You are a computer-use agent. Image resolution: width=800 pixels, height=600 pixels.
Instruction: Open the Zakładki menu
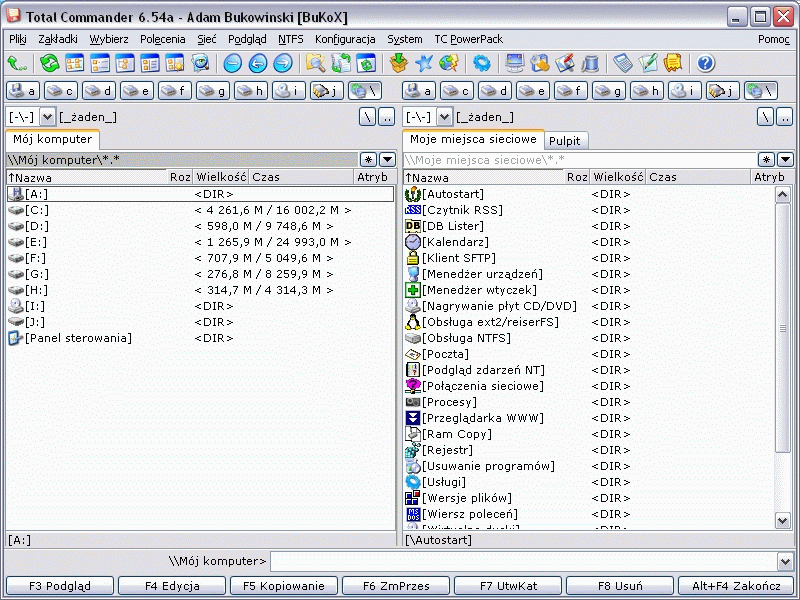pyautogui.click(x=58, y=39)
